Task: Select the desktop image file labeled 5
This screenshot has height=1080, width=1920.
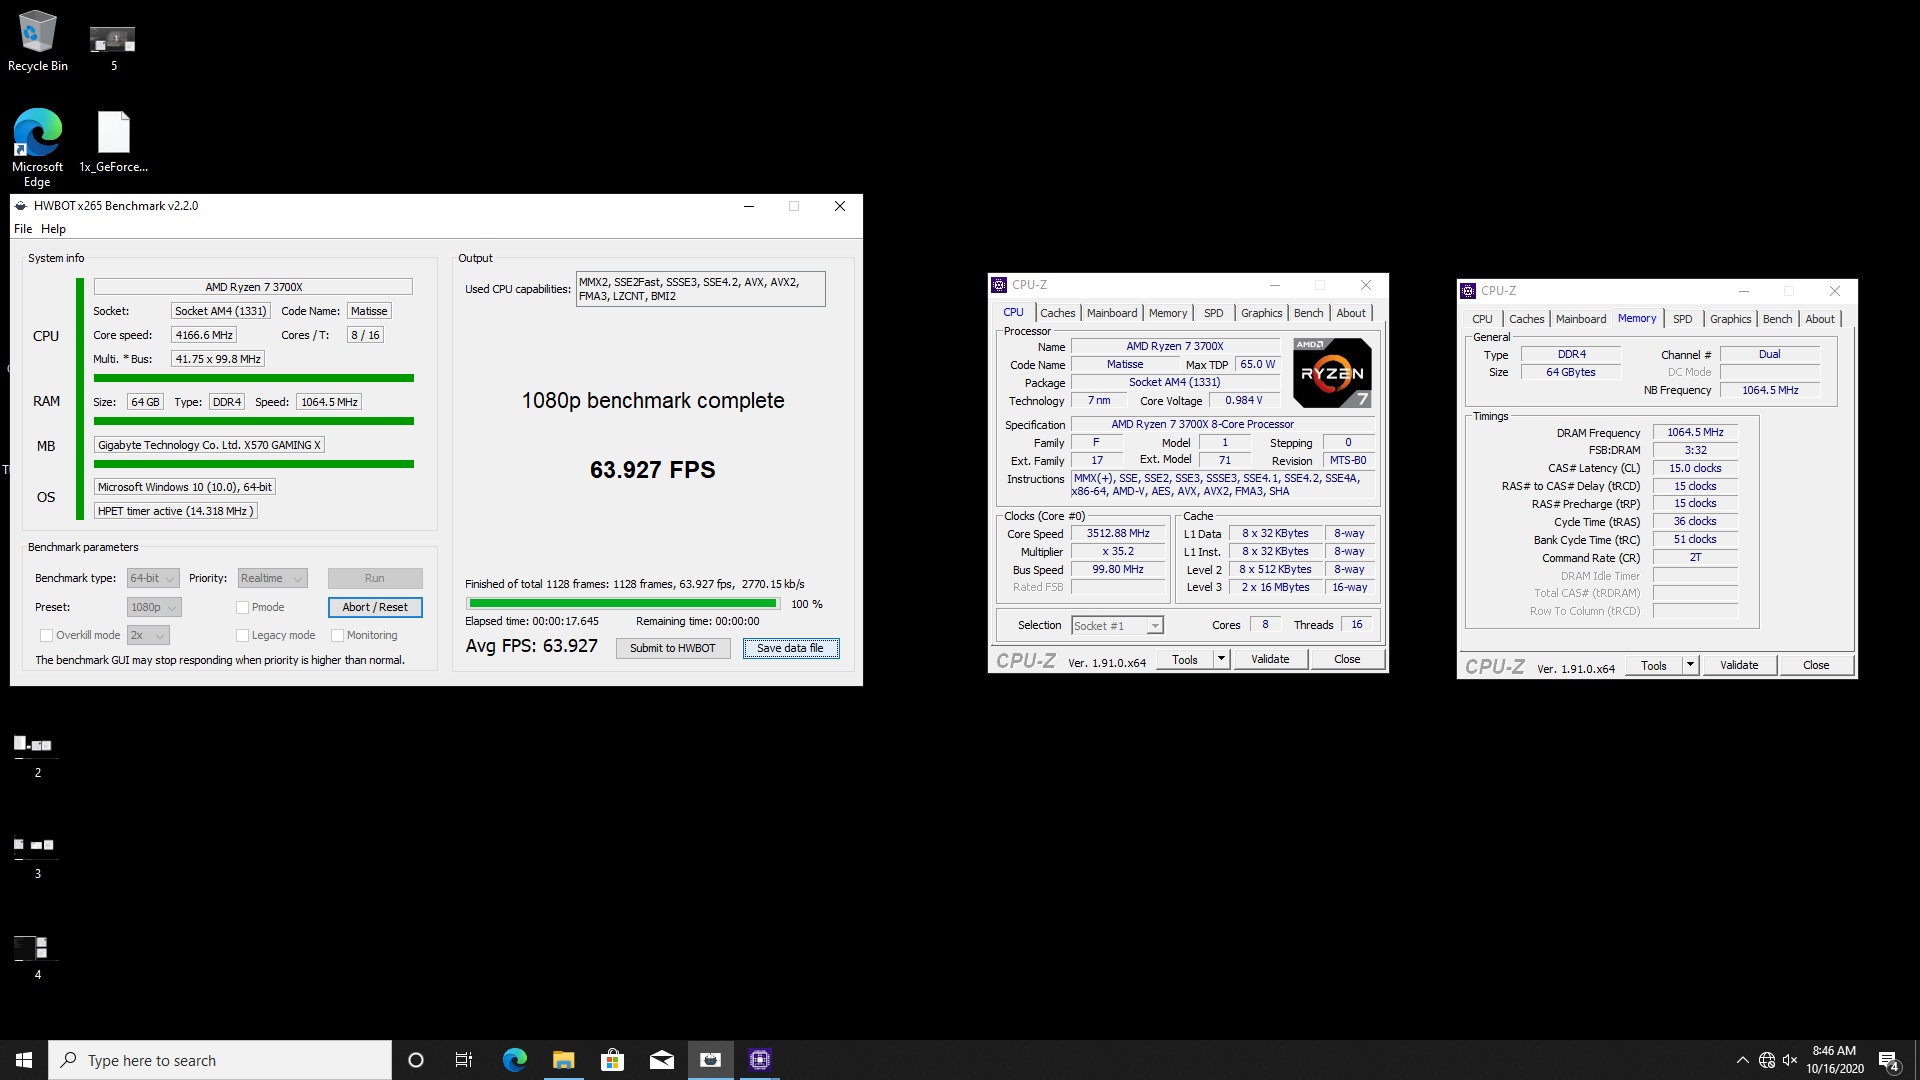Action: point(113,47)
